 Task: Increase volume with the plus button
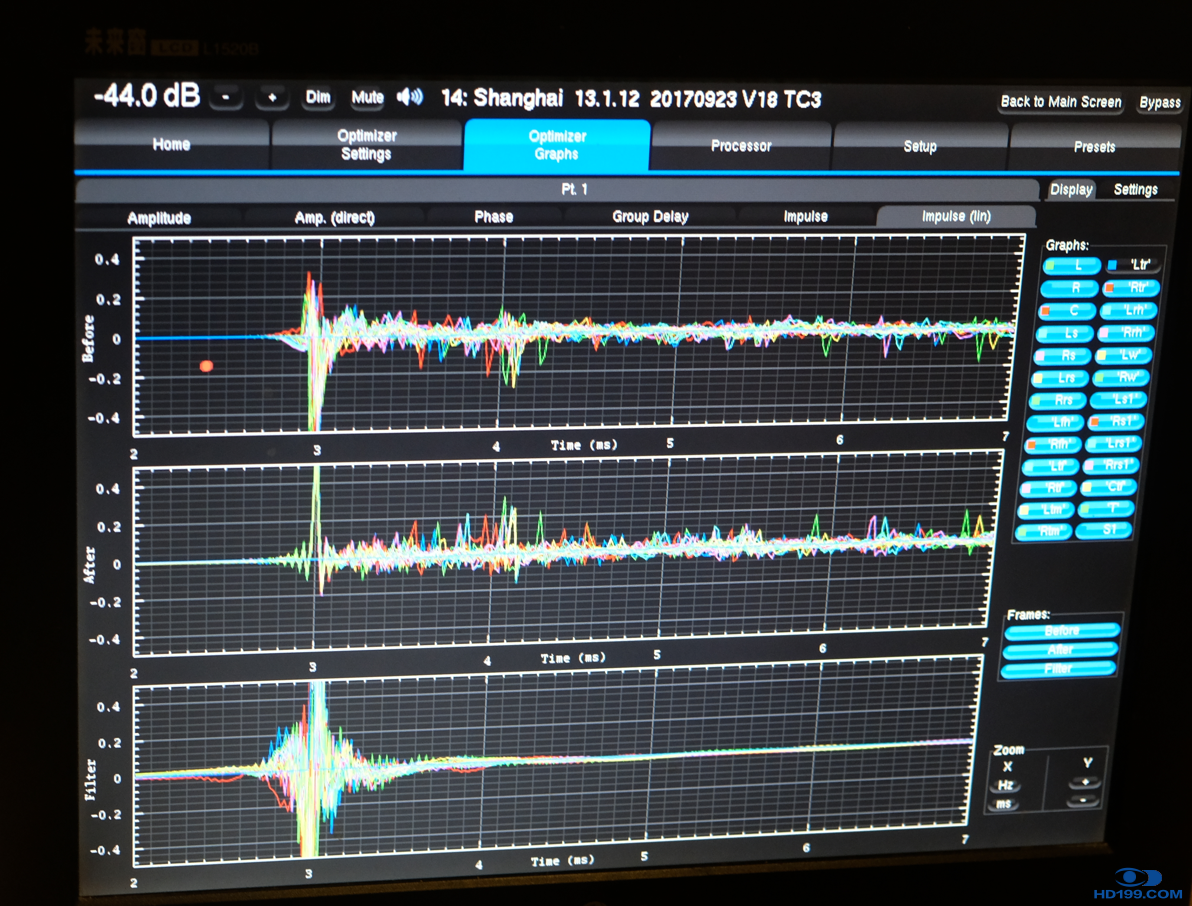[271, 97]
